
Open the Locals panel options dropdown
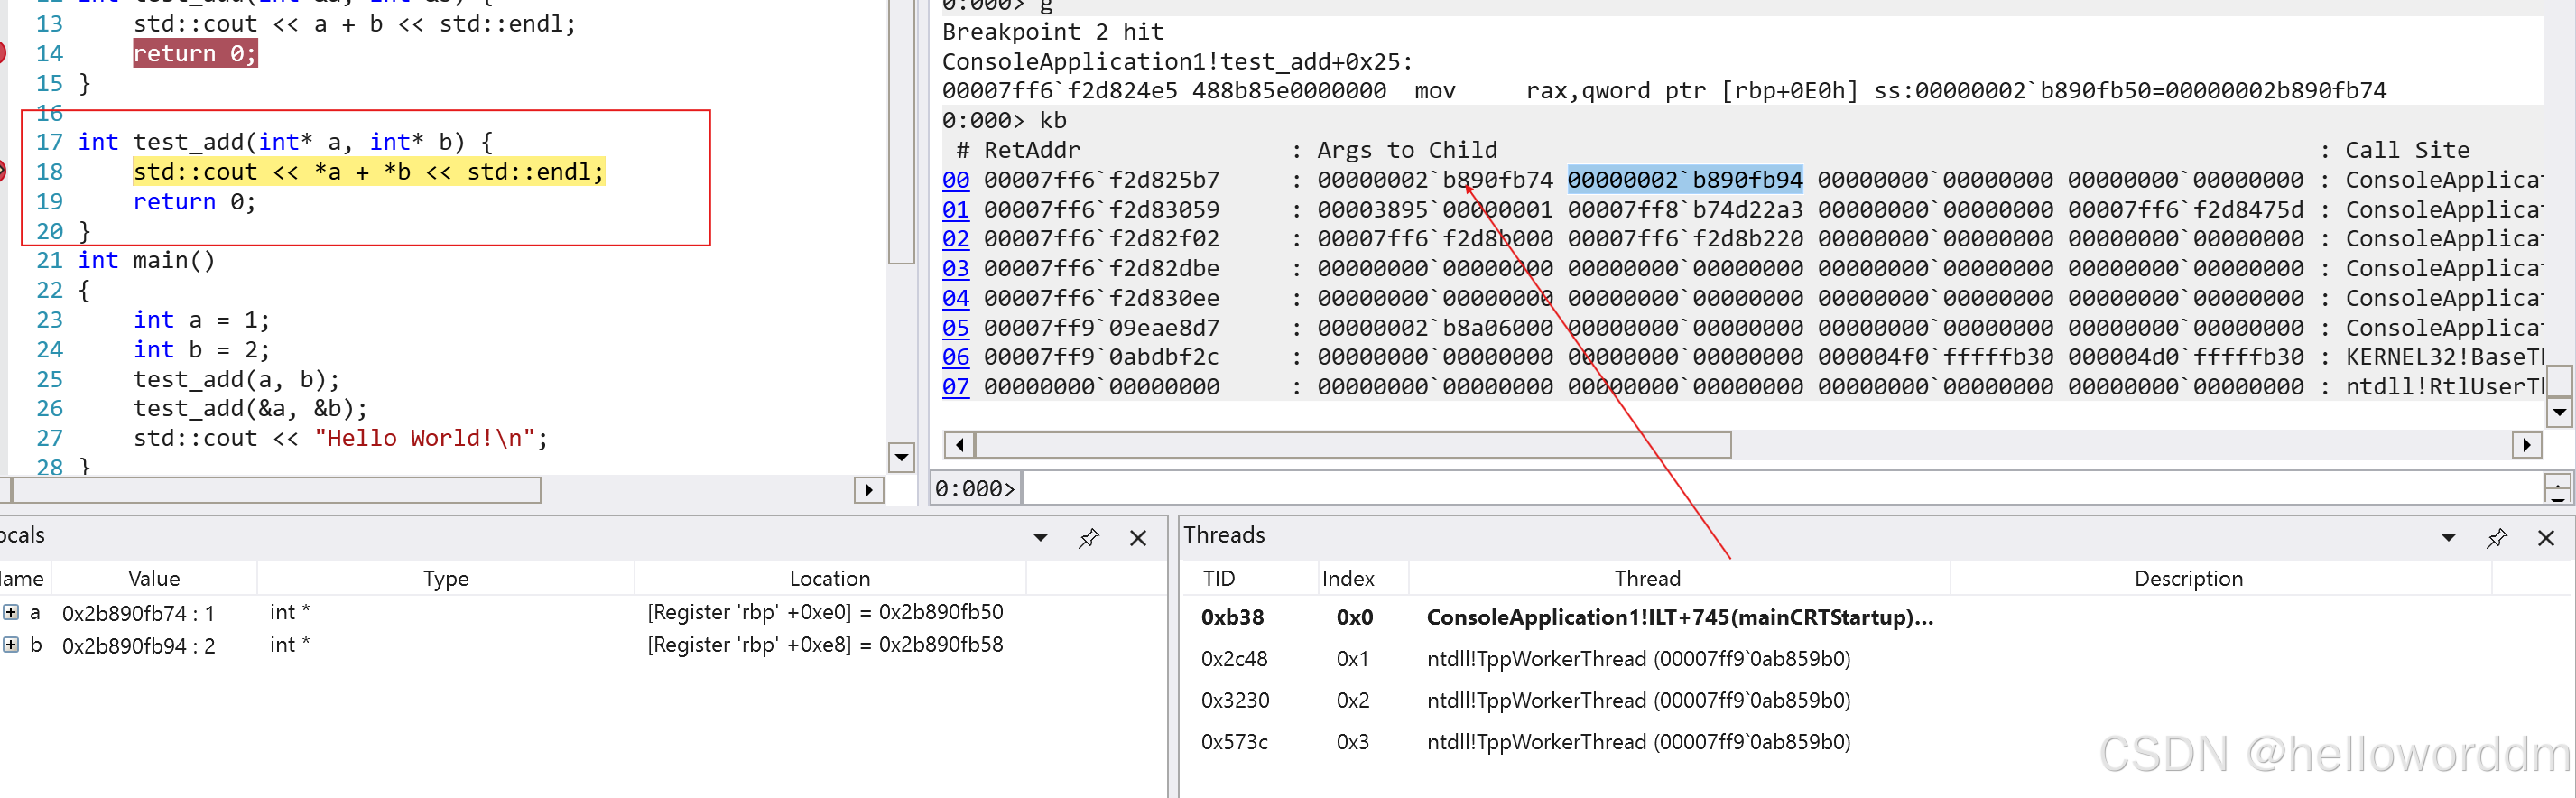1040,538
